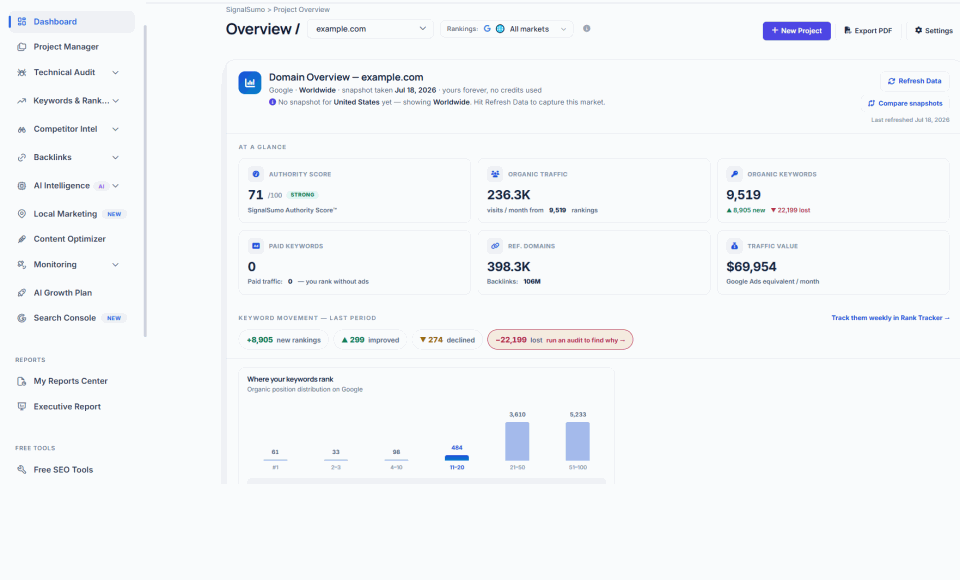Screen dimensions: 960x580
Task: Open the All markets rankings dropdown
Action: coord(507,29)
